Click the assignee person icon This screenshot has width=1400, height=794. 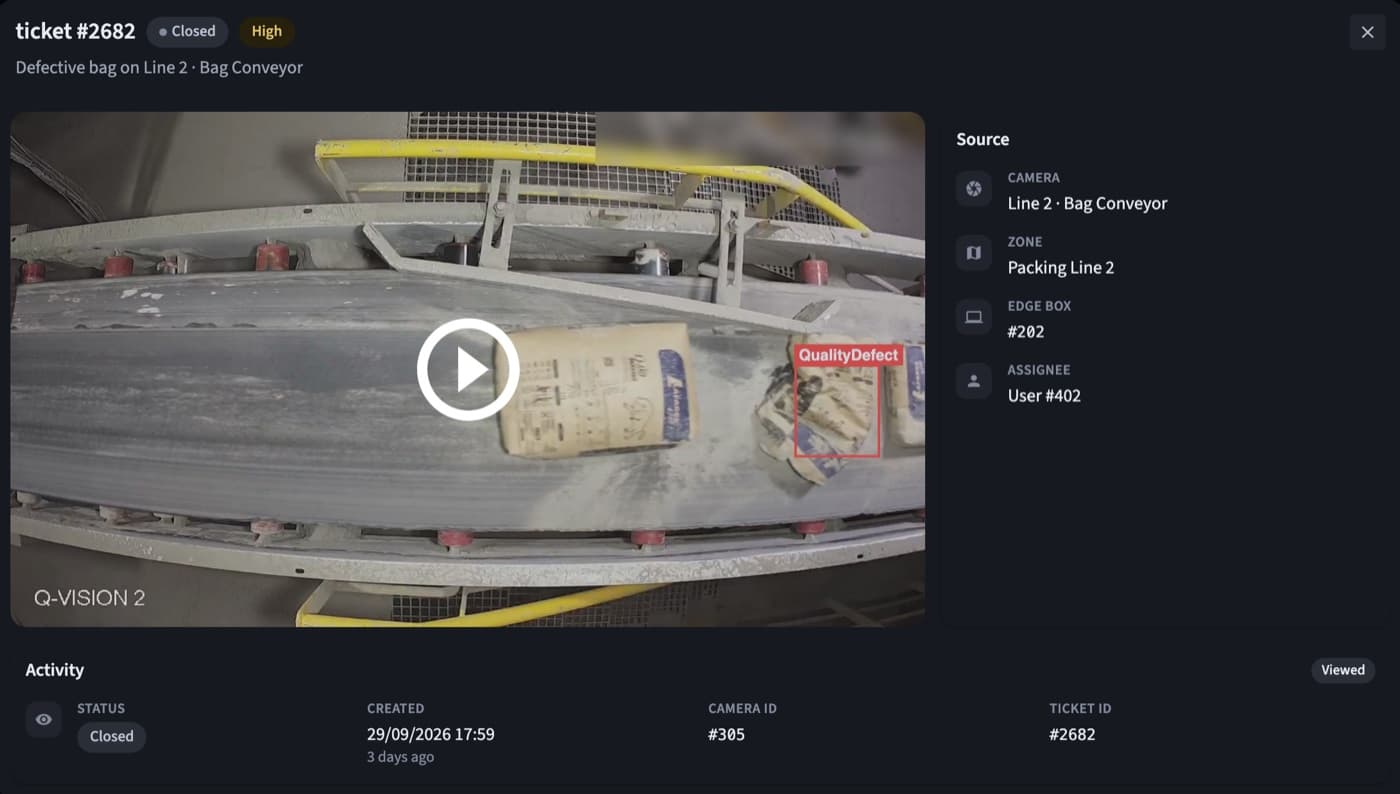click(x=974, y=381)
